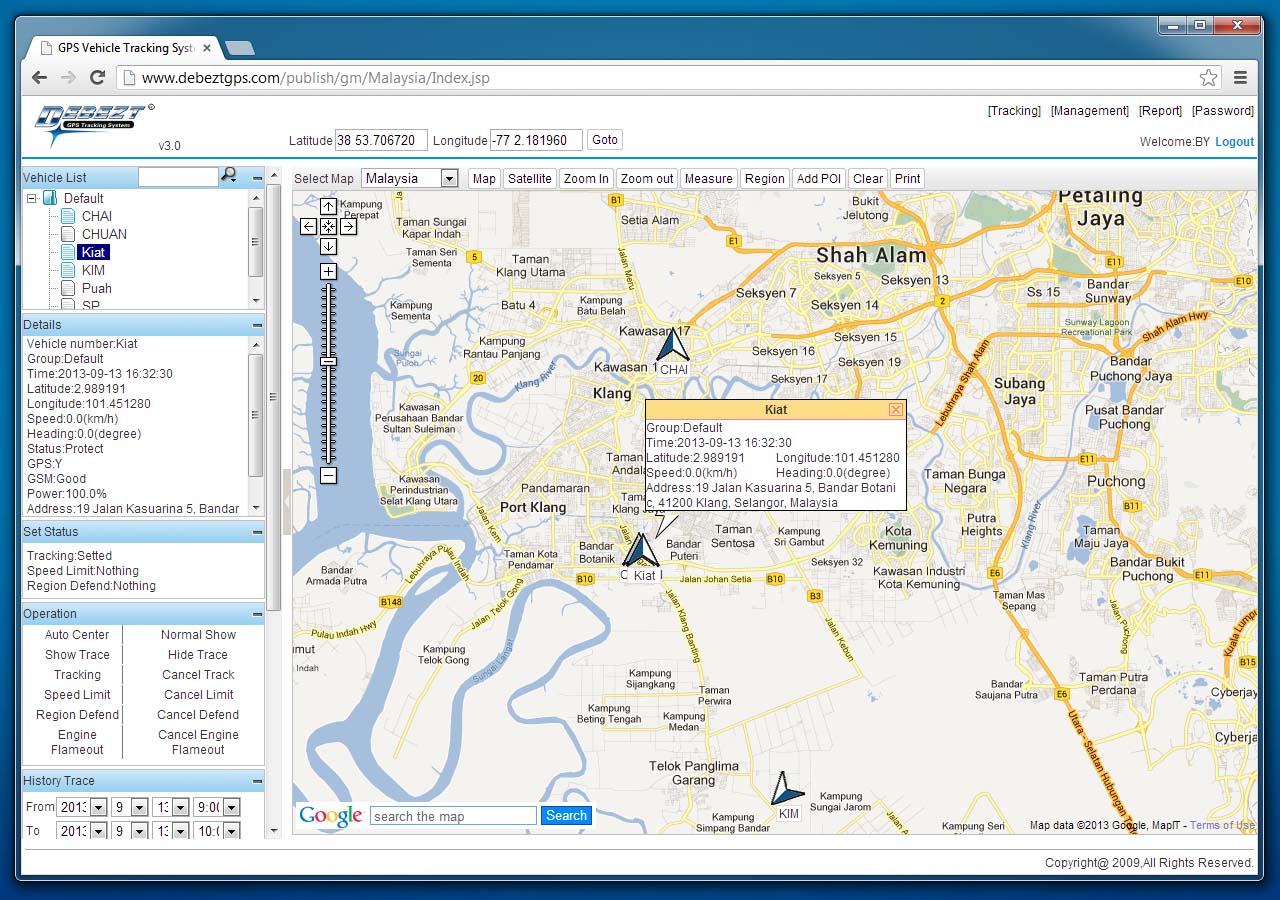Click the Show Trace operation
1280x900 pixels.
(77, 655)
